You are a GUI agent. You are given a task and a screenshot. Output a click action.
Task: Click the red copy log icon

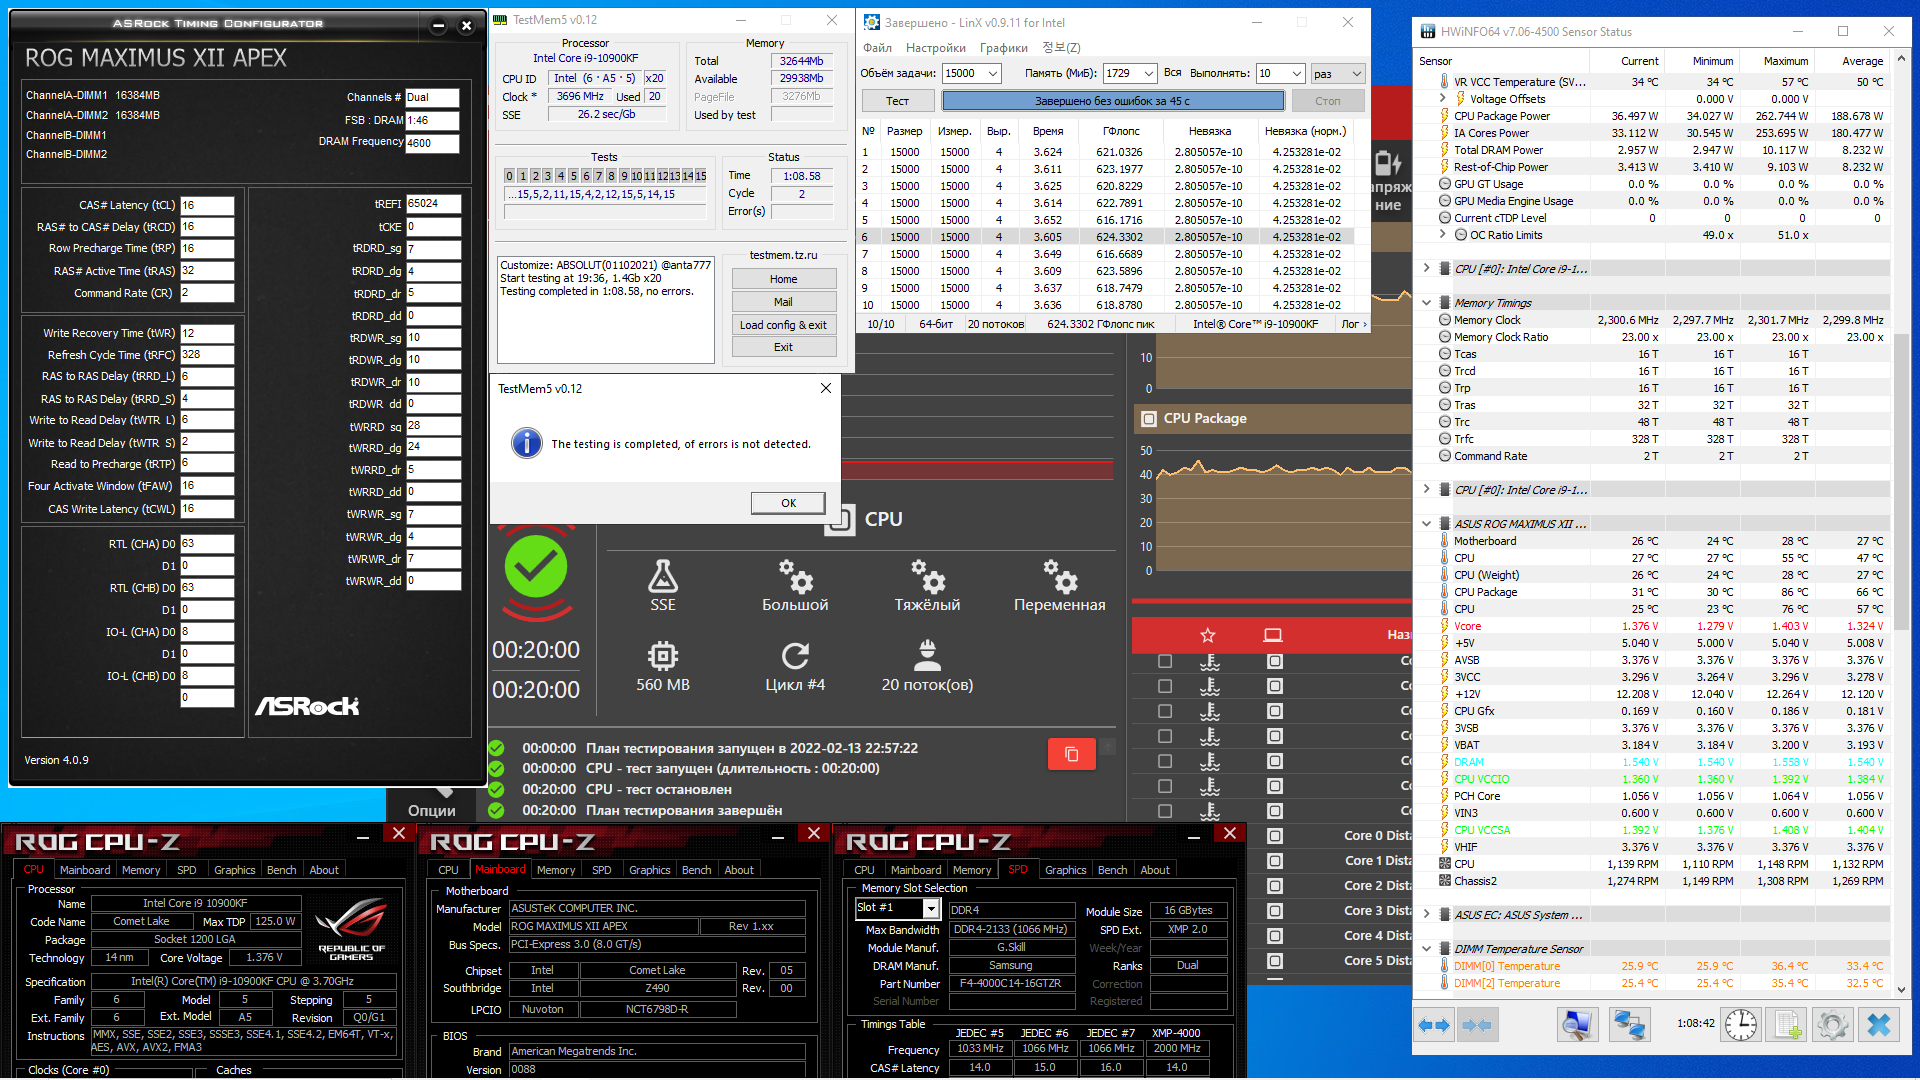(1071, 754)
